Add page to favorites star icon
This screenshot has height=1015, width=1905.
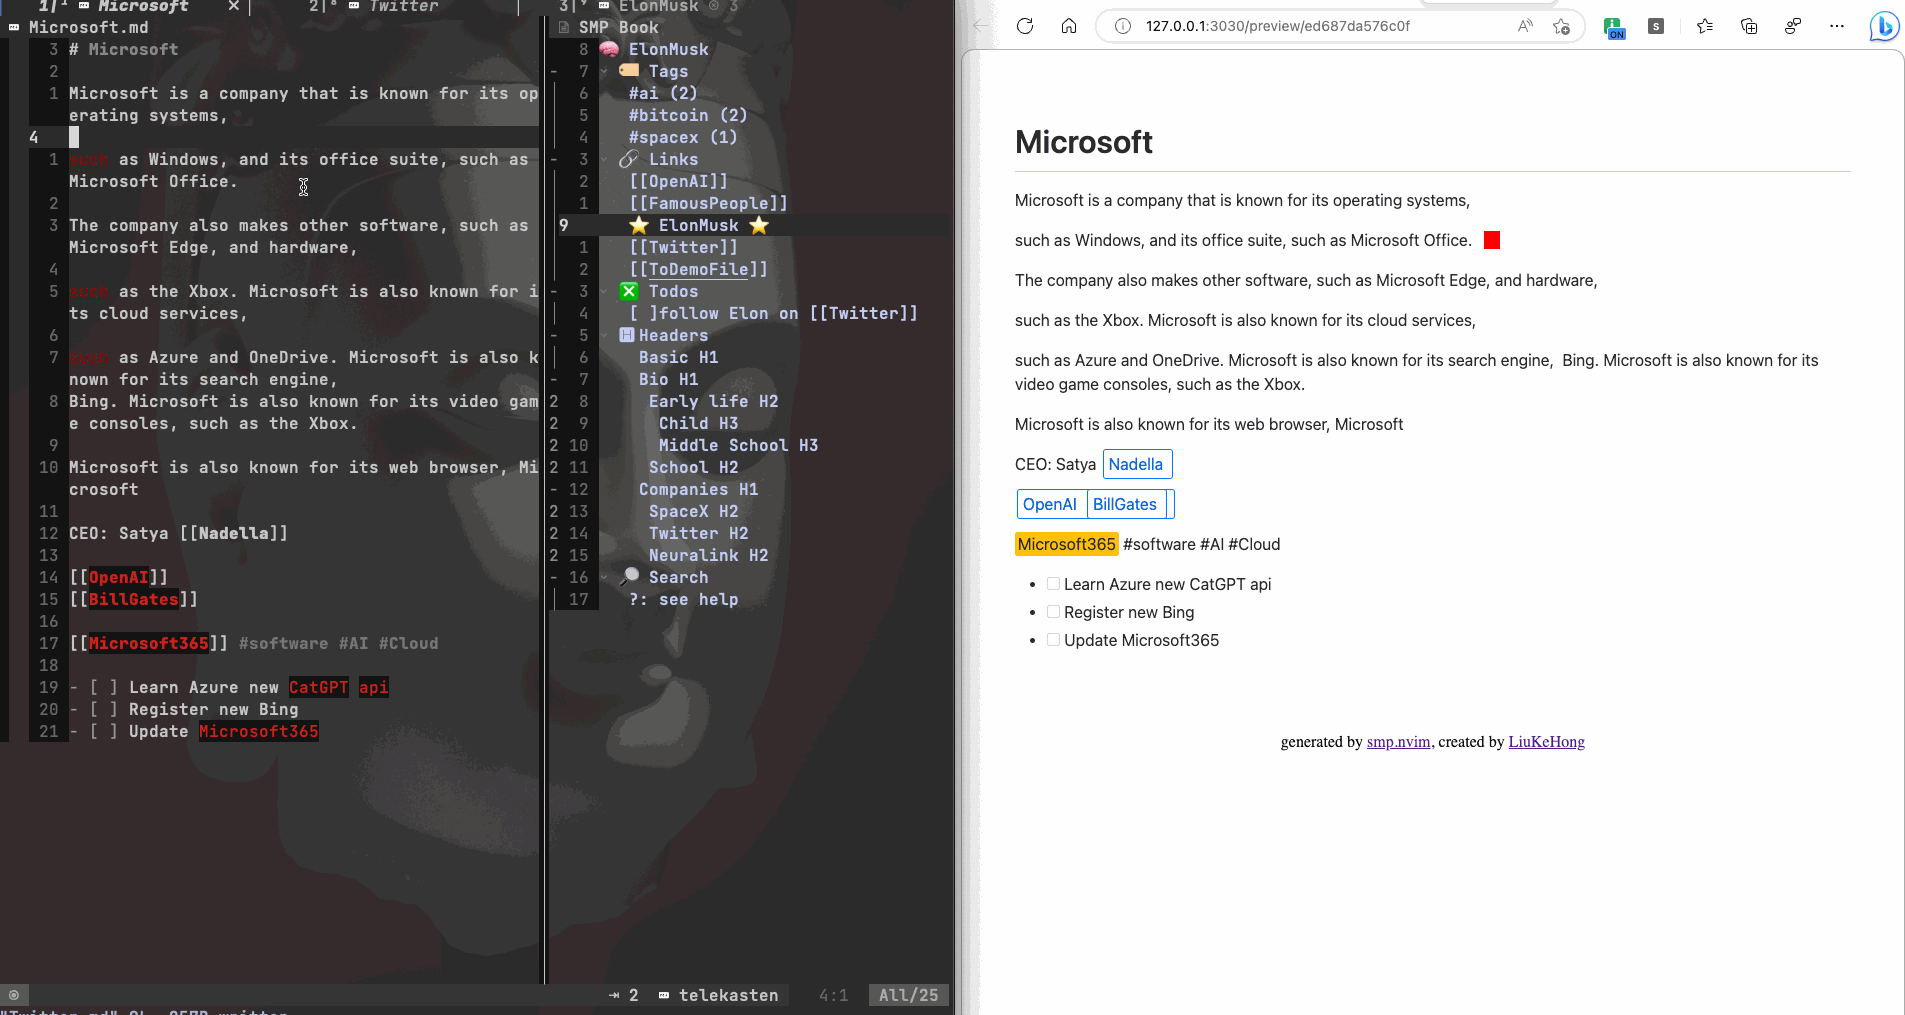1561,26
